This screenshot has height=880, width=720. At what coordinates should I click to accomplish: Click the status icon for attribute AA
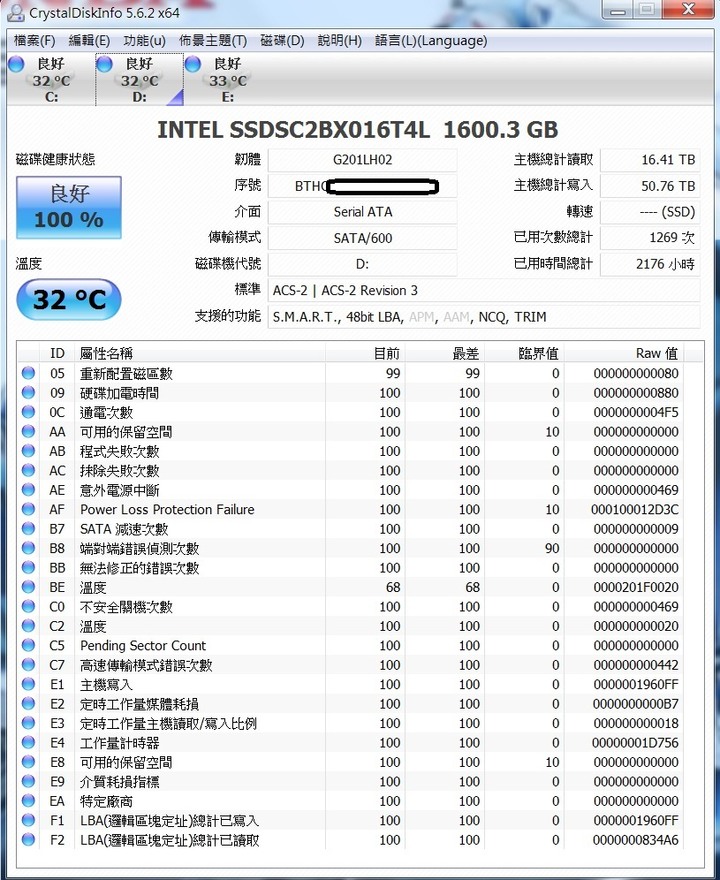pyautogui.click(x=28, y=431)
